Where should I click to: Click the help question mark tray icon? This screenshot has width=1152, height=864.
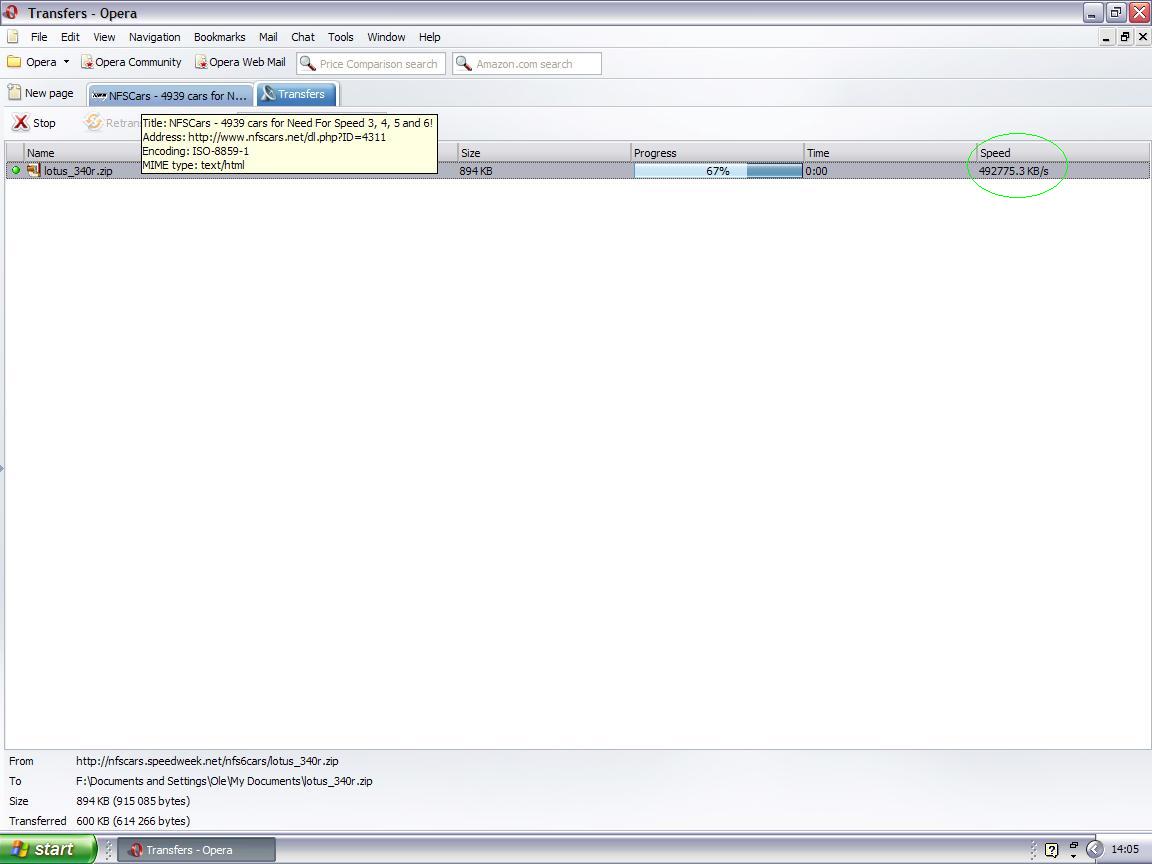click(1051, 850)
